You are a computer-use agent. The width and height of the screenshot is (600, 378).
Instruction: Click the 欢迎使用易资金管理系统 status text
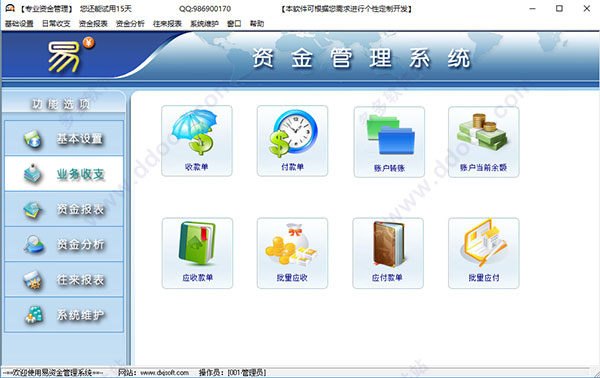(53, 372)
